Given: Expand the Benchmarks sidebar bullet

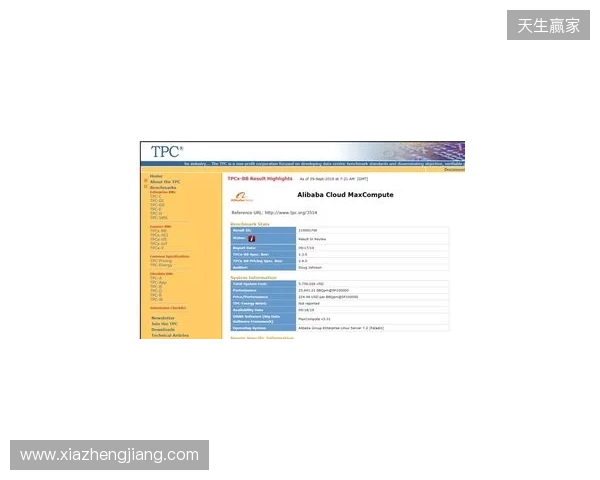Looking at the screenshot, I should tap(145, 187).
